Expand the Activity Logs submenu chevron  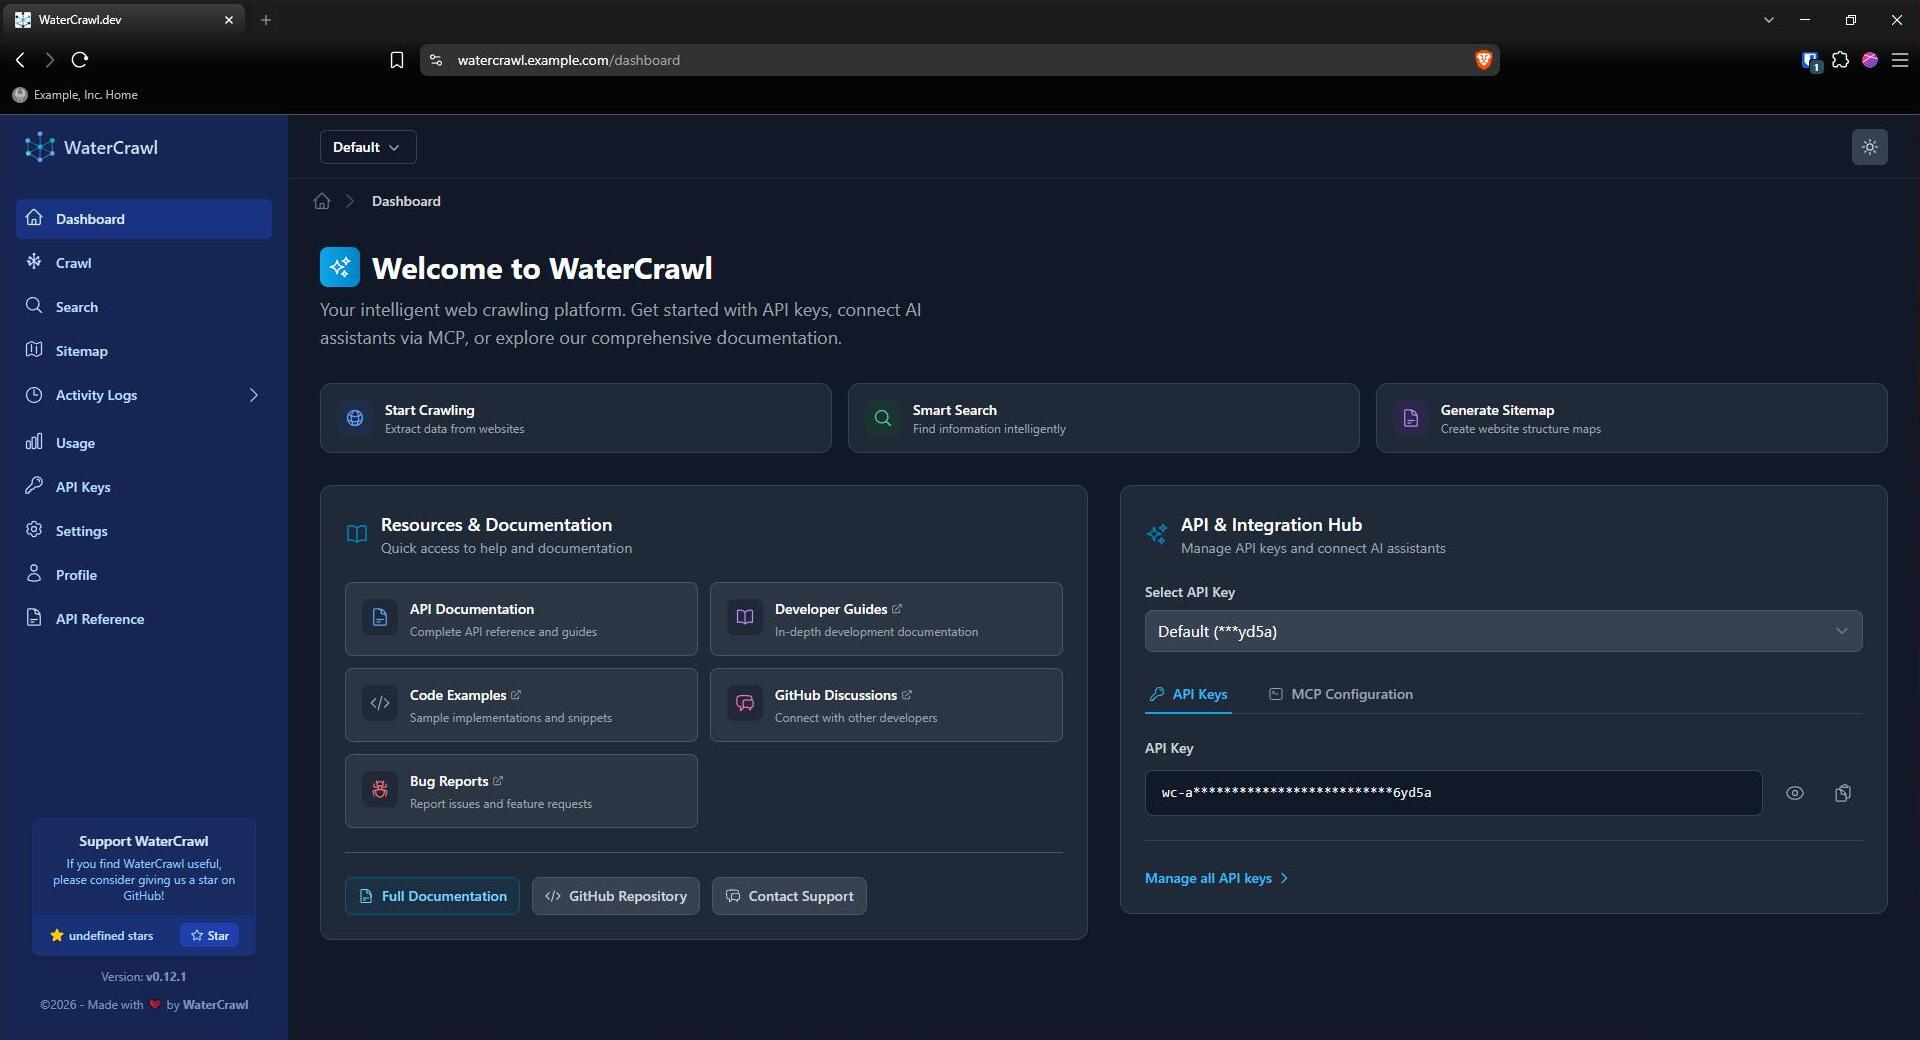click(254, 395)
